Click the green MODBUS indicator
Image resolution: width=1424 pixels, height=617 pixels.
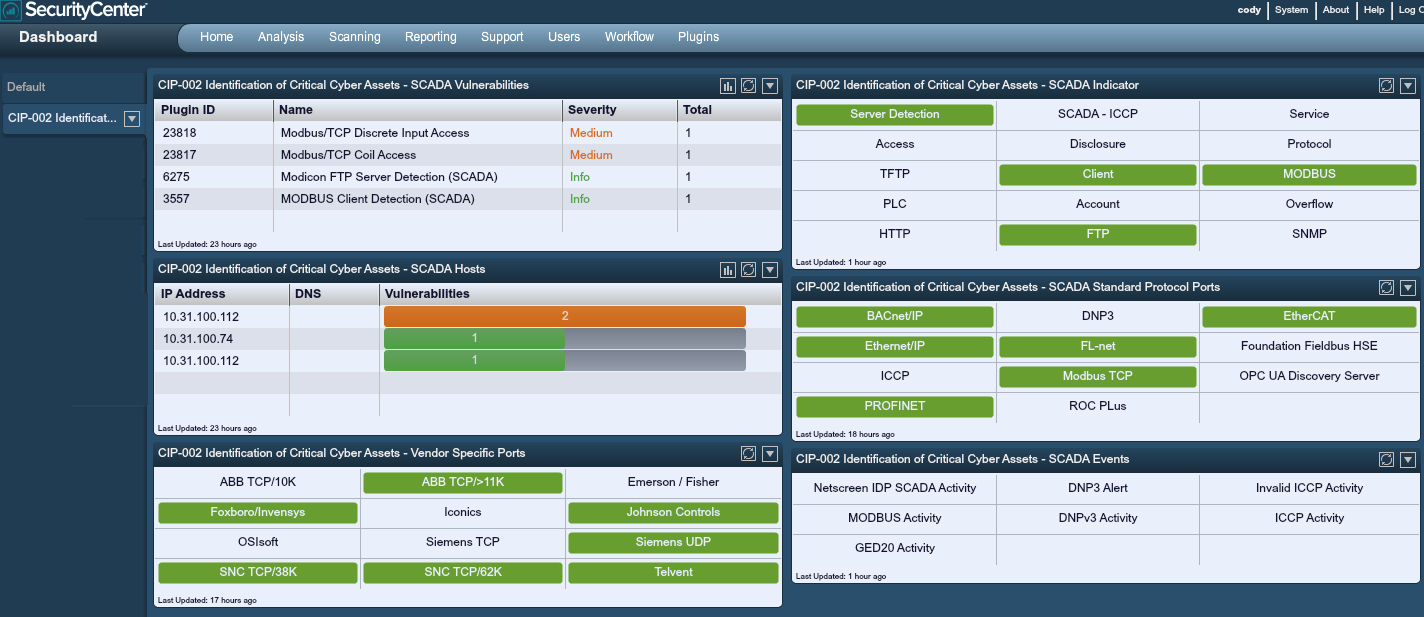[1309, 175]
